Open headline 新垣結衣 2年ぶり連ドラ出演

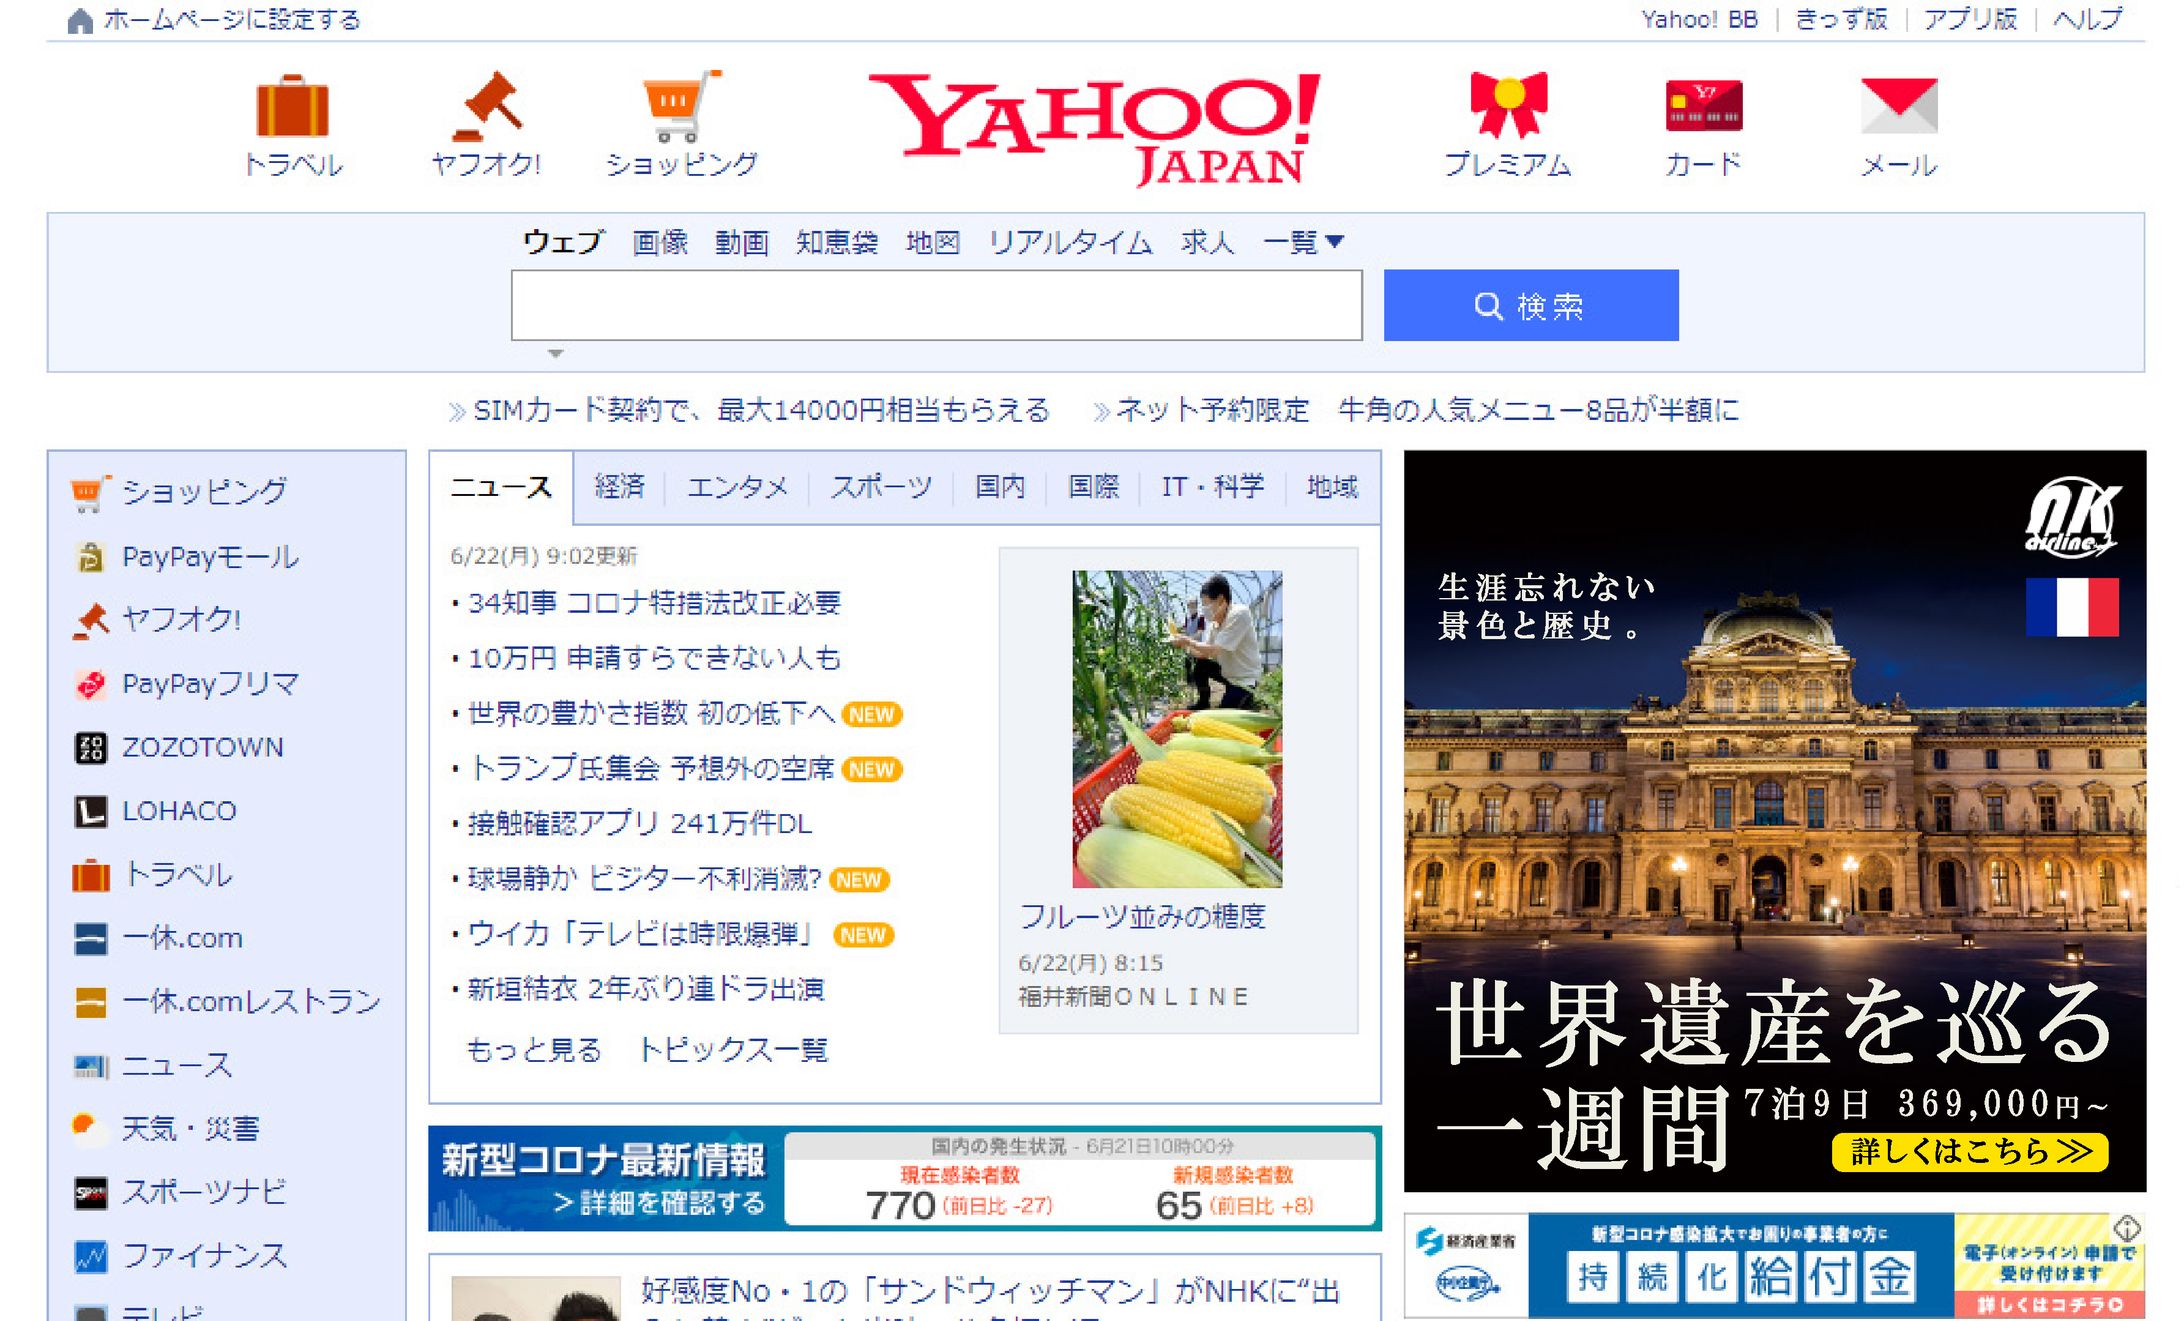[646, 989]
